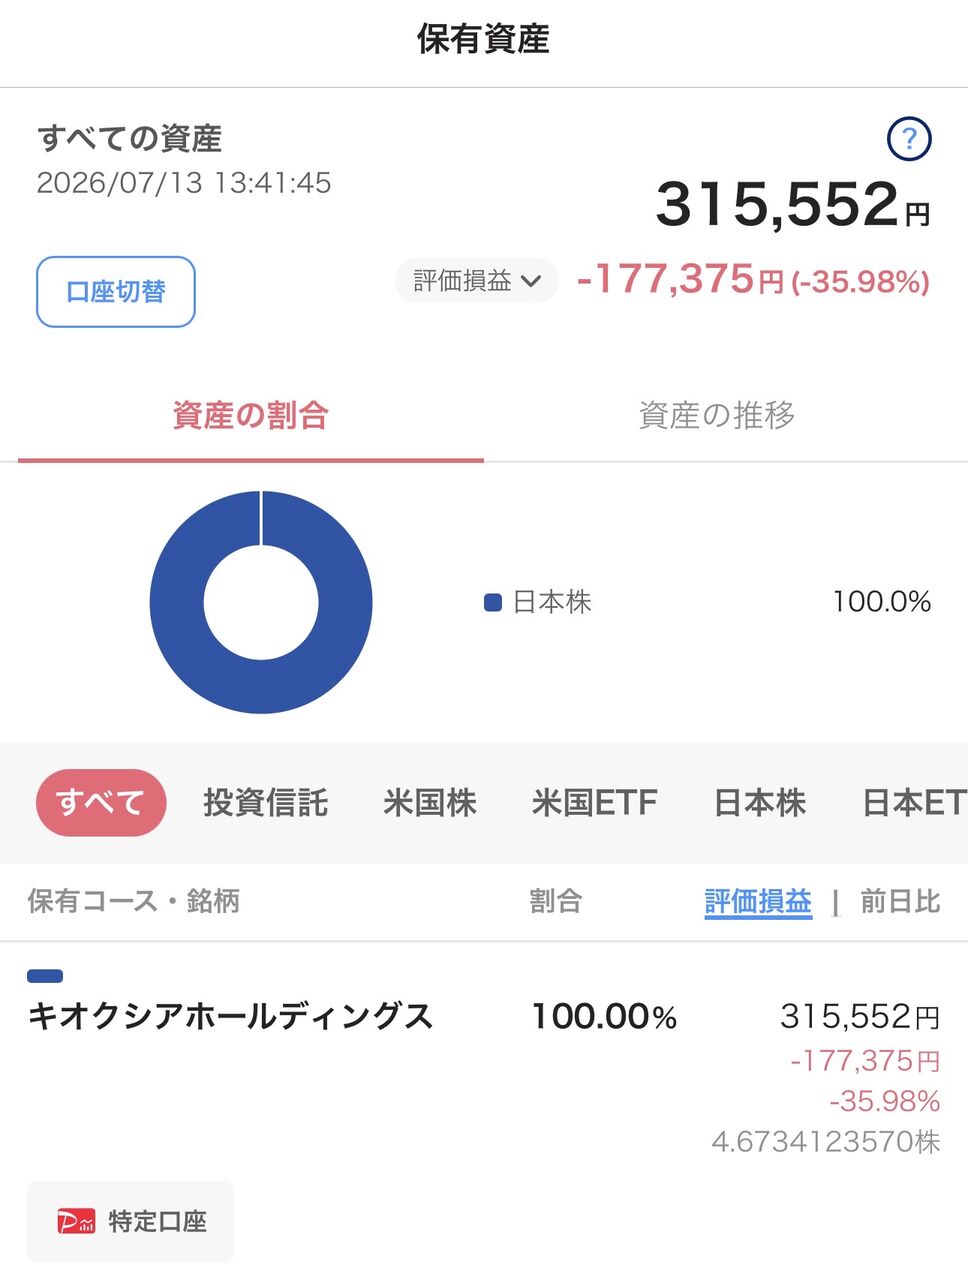Open the question mark help icon
This screenshot has width=968, height=1280.
(909, 139)
